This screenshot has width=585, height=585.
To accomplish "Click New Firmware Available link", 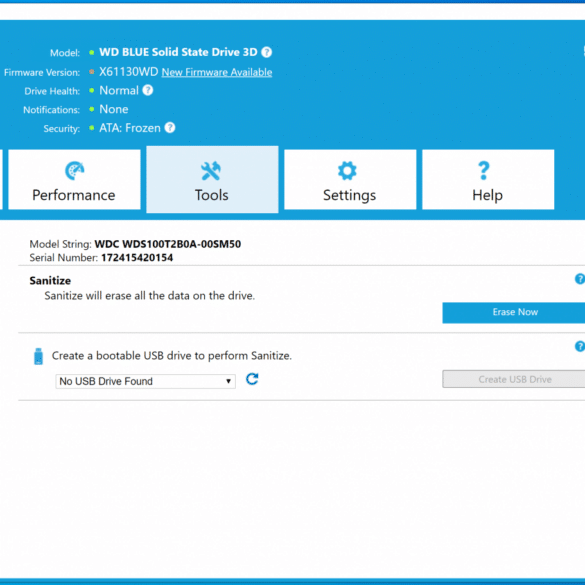I will [217, 72].
